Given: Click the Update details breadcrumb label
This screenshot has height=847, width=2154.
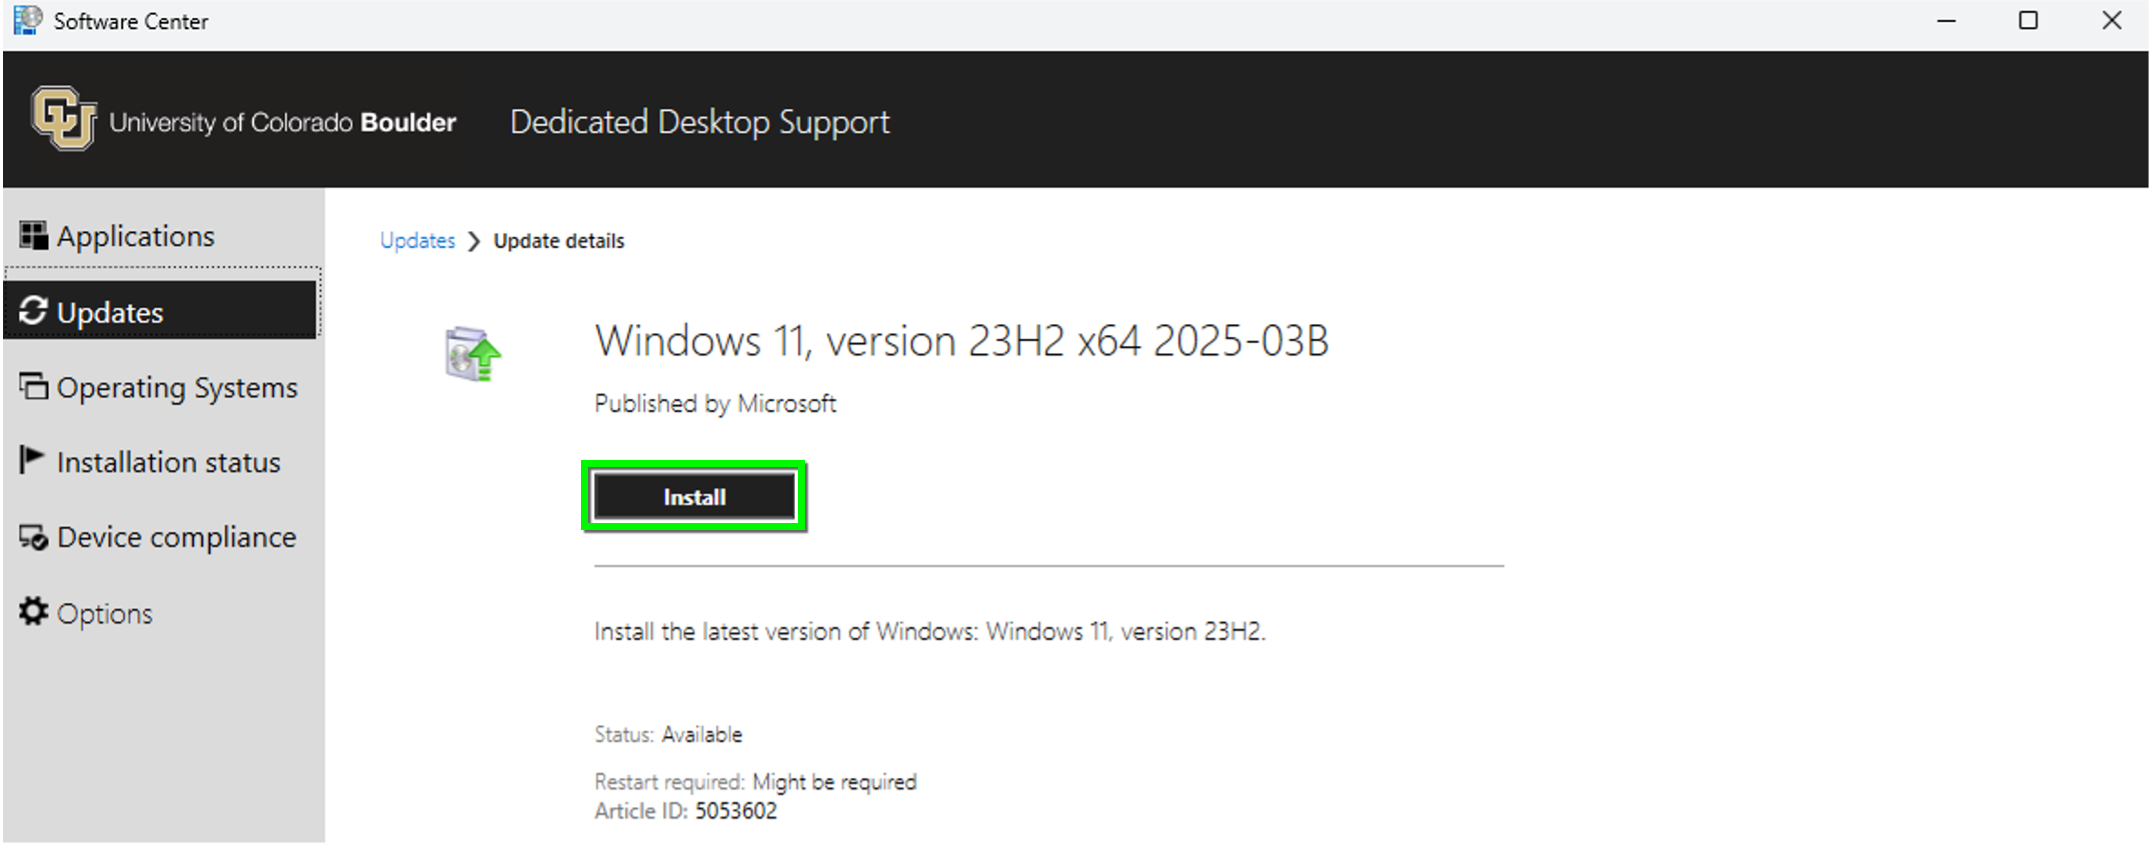Looking at the screenshot, I should click(559, 241).
